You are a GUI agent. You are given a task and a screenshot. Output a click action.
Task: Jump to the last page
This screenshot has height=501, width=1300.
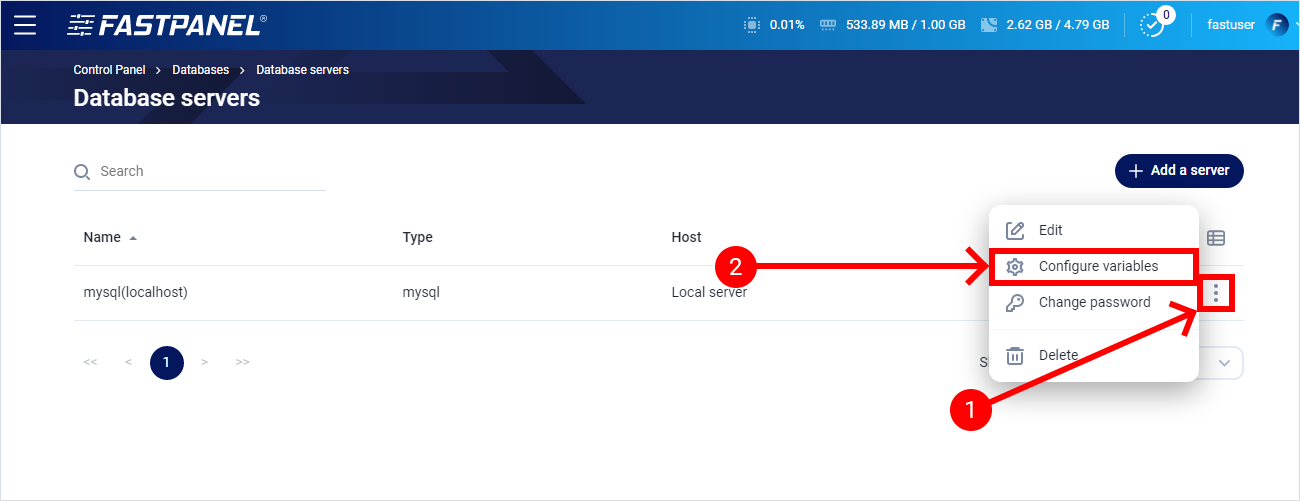click(242, 362)
